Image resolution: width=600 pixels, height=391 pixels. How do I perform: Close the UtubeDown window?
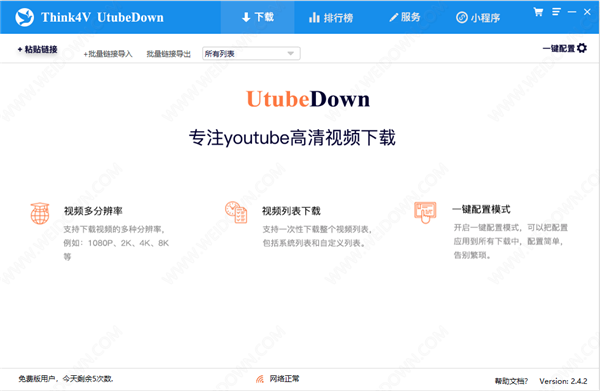[x=587, y=12]
